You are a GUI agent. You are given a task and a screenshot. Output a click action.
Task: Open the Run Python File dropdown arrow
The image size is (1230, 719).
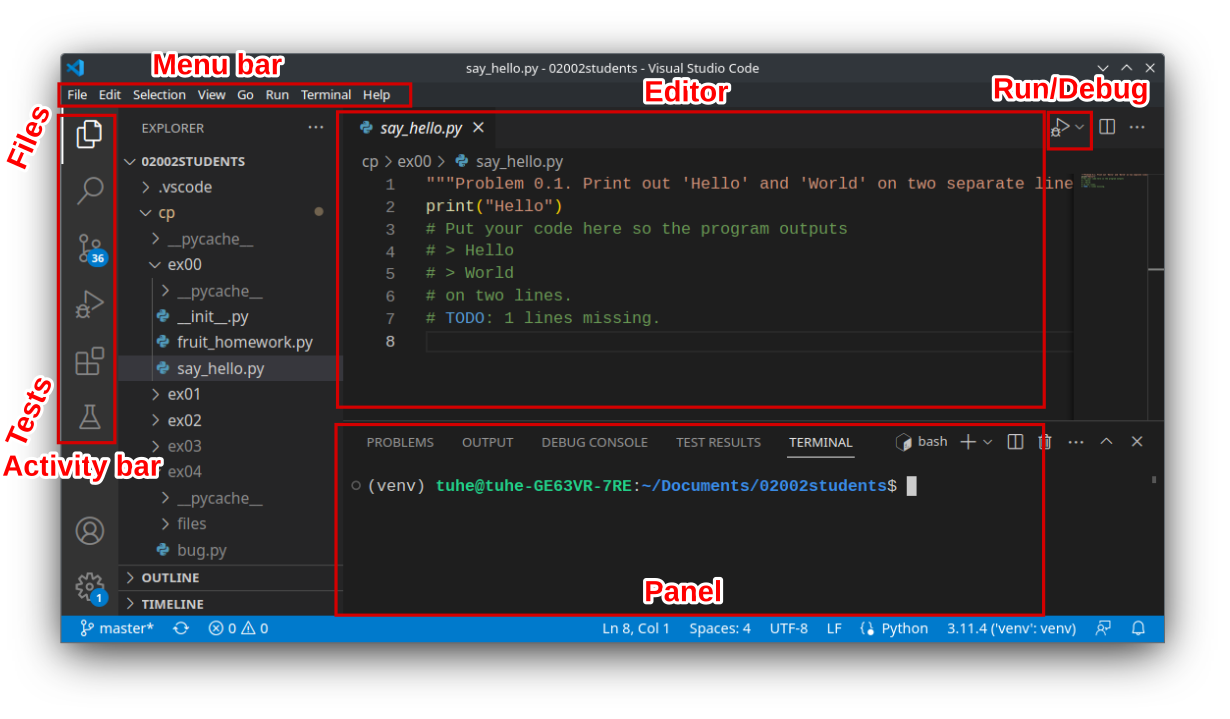point(1080,127)
